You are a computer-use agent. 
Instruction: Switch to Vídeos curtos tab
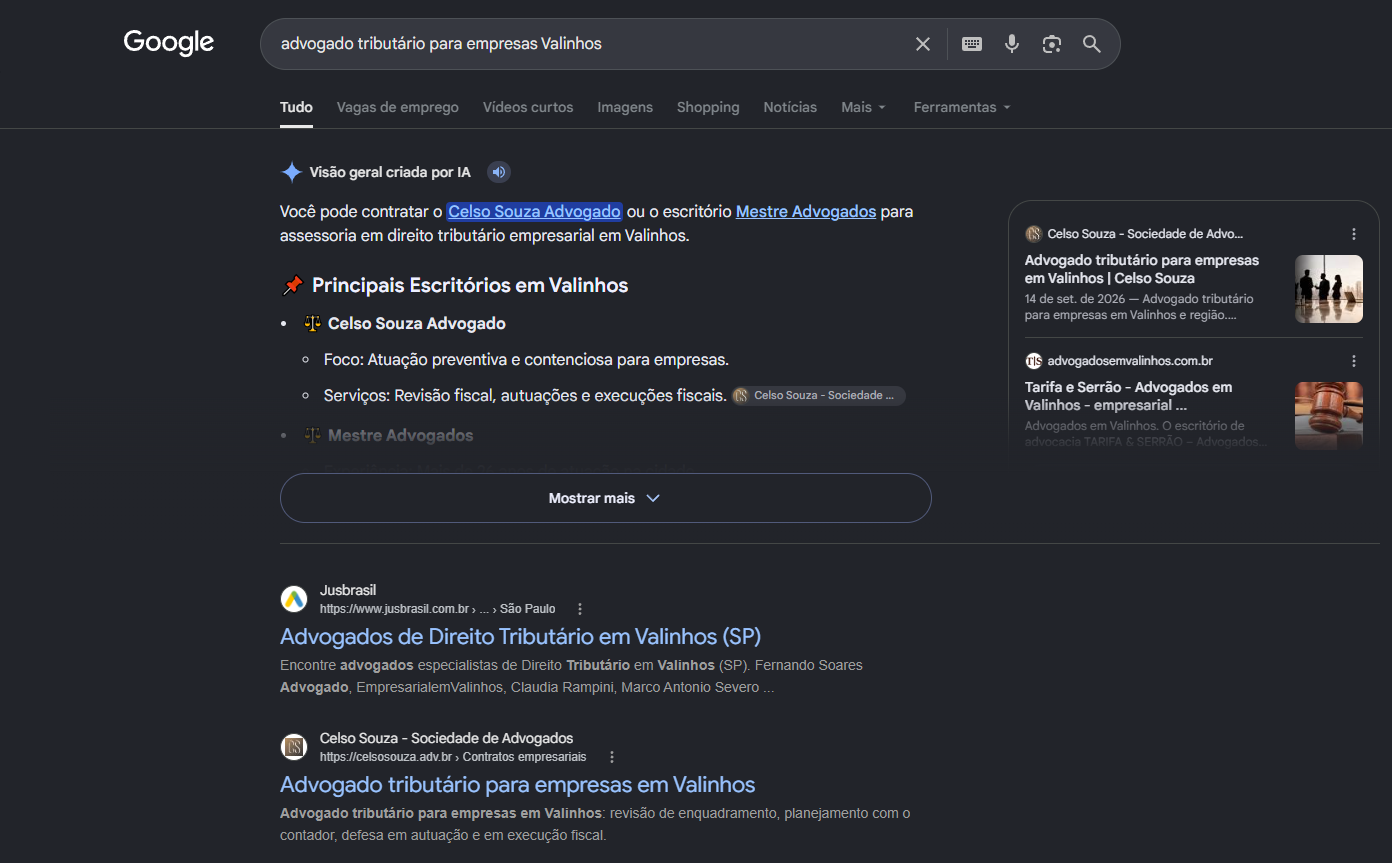click(528, 107)
